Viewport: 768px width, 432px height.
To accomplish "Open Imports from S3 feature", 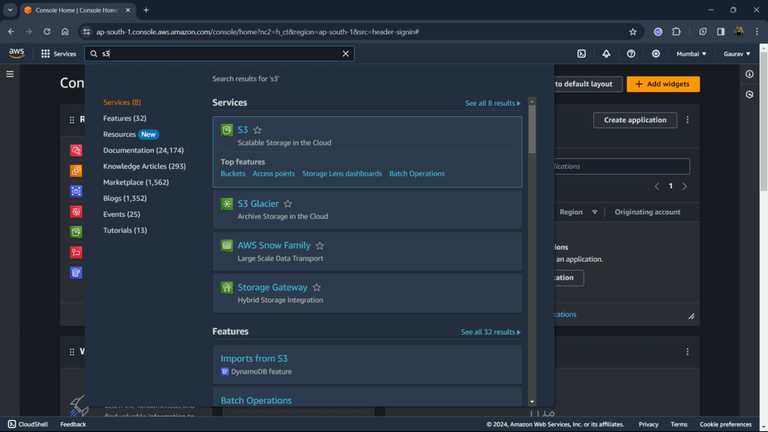I will click(x=254, y=359).
